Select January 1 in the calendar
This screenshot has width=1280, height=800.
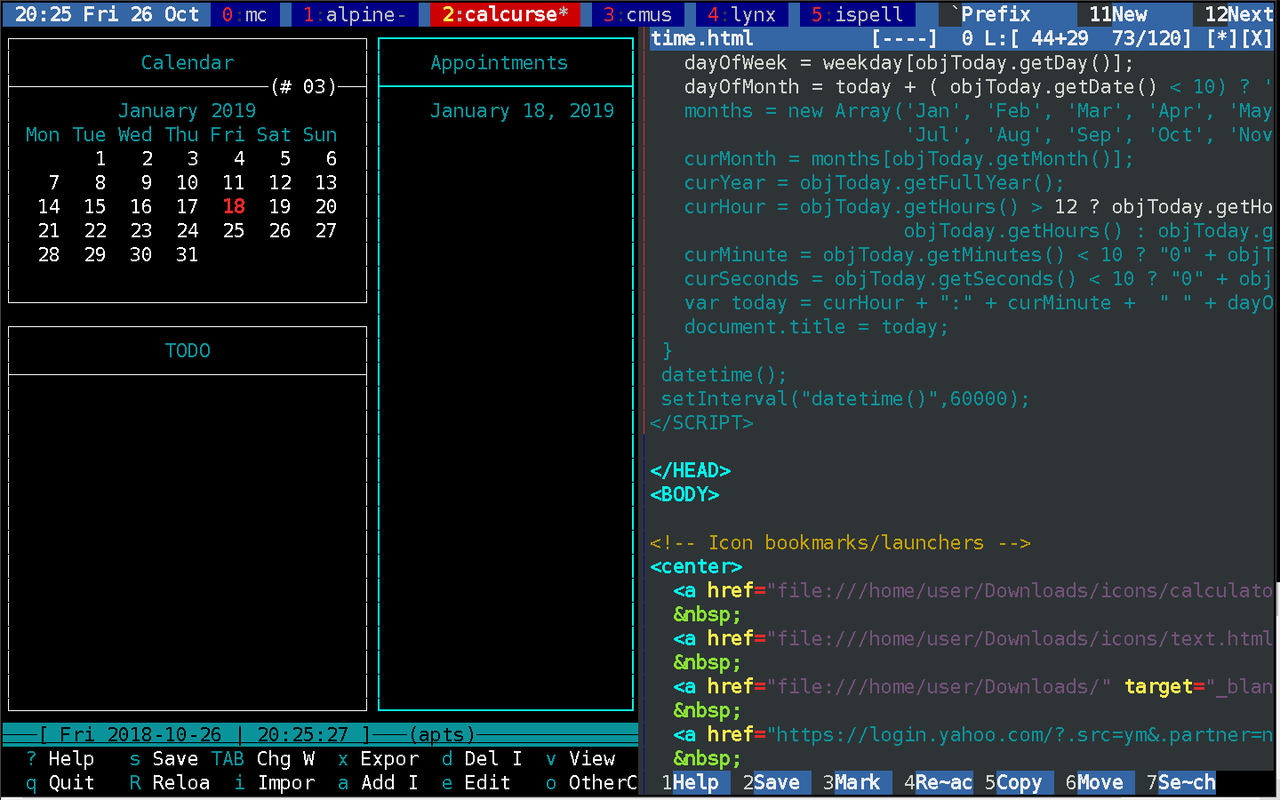(101, 158)
